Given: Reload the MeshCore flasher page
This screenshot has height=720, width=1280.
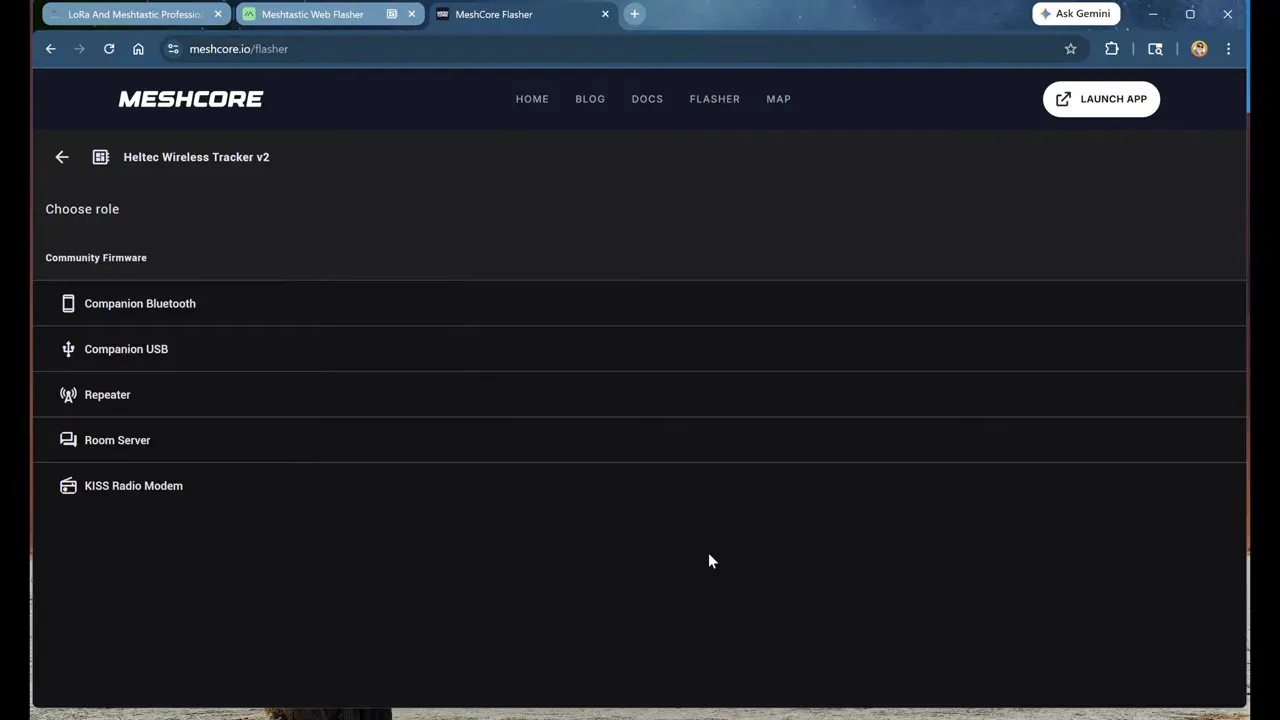Looking at the screenshot, I should pos(109,49).
